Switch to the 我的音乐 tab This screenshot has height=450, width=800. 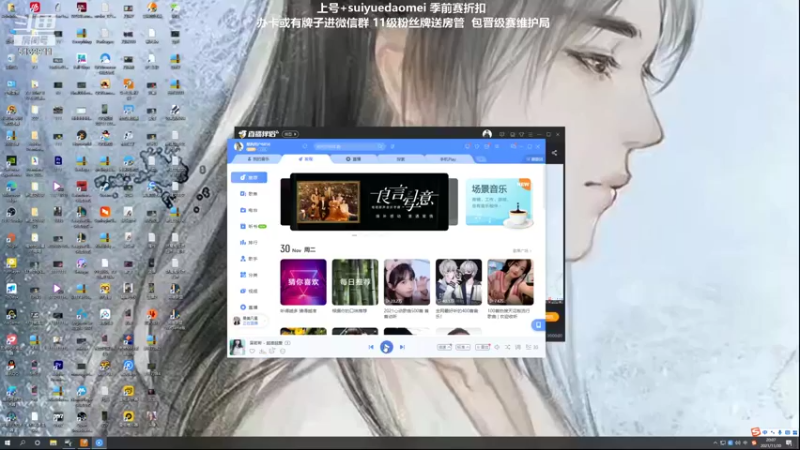[x=258, y=159]
